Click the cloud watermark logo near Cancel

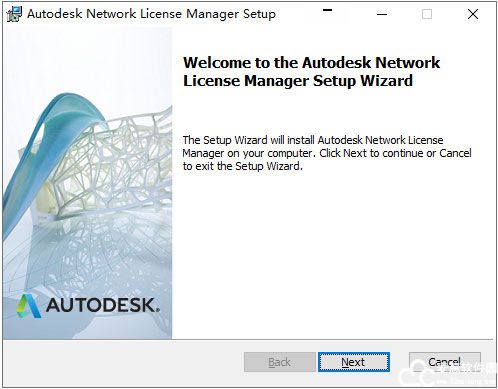(x=417, y=375)
